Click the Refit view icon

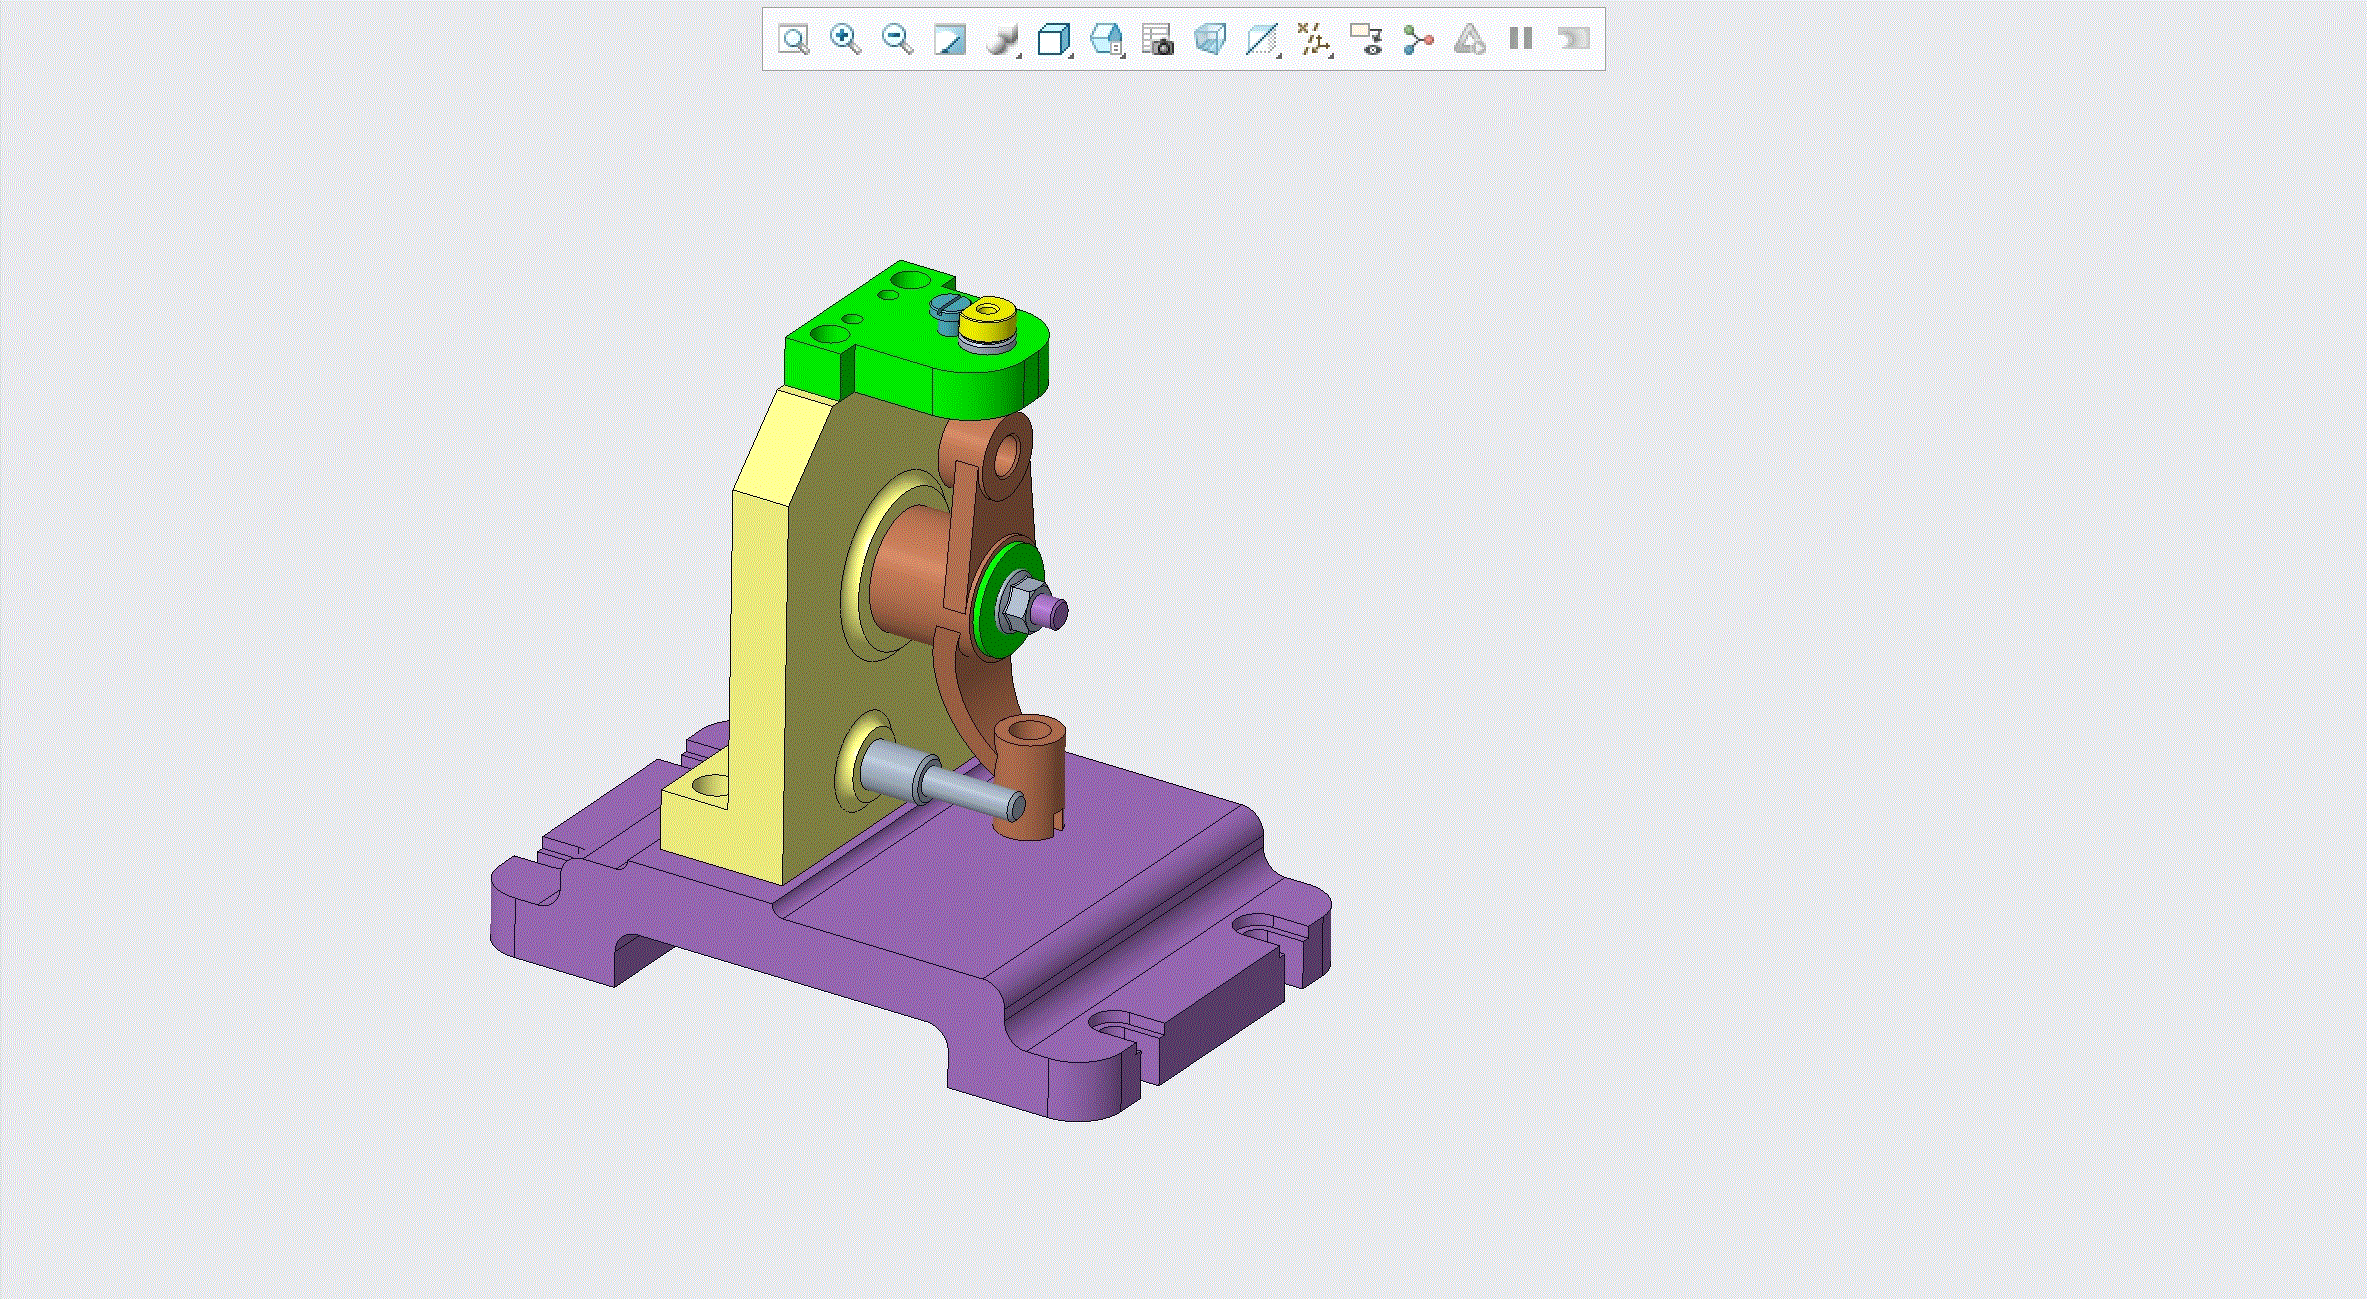(x=793, y=40)
